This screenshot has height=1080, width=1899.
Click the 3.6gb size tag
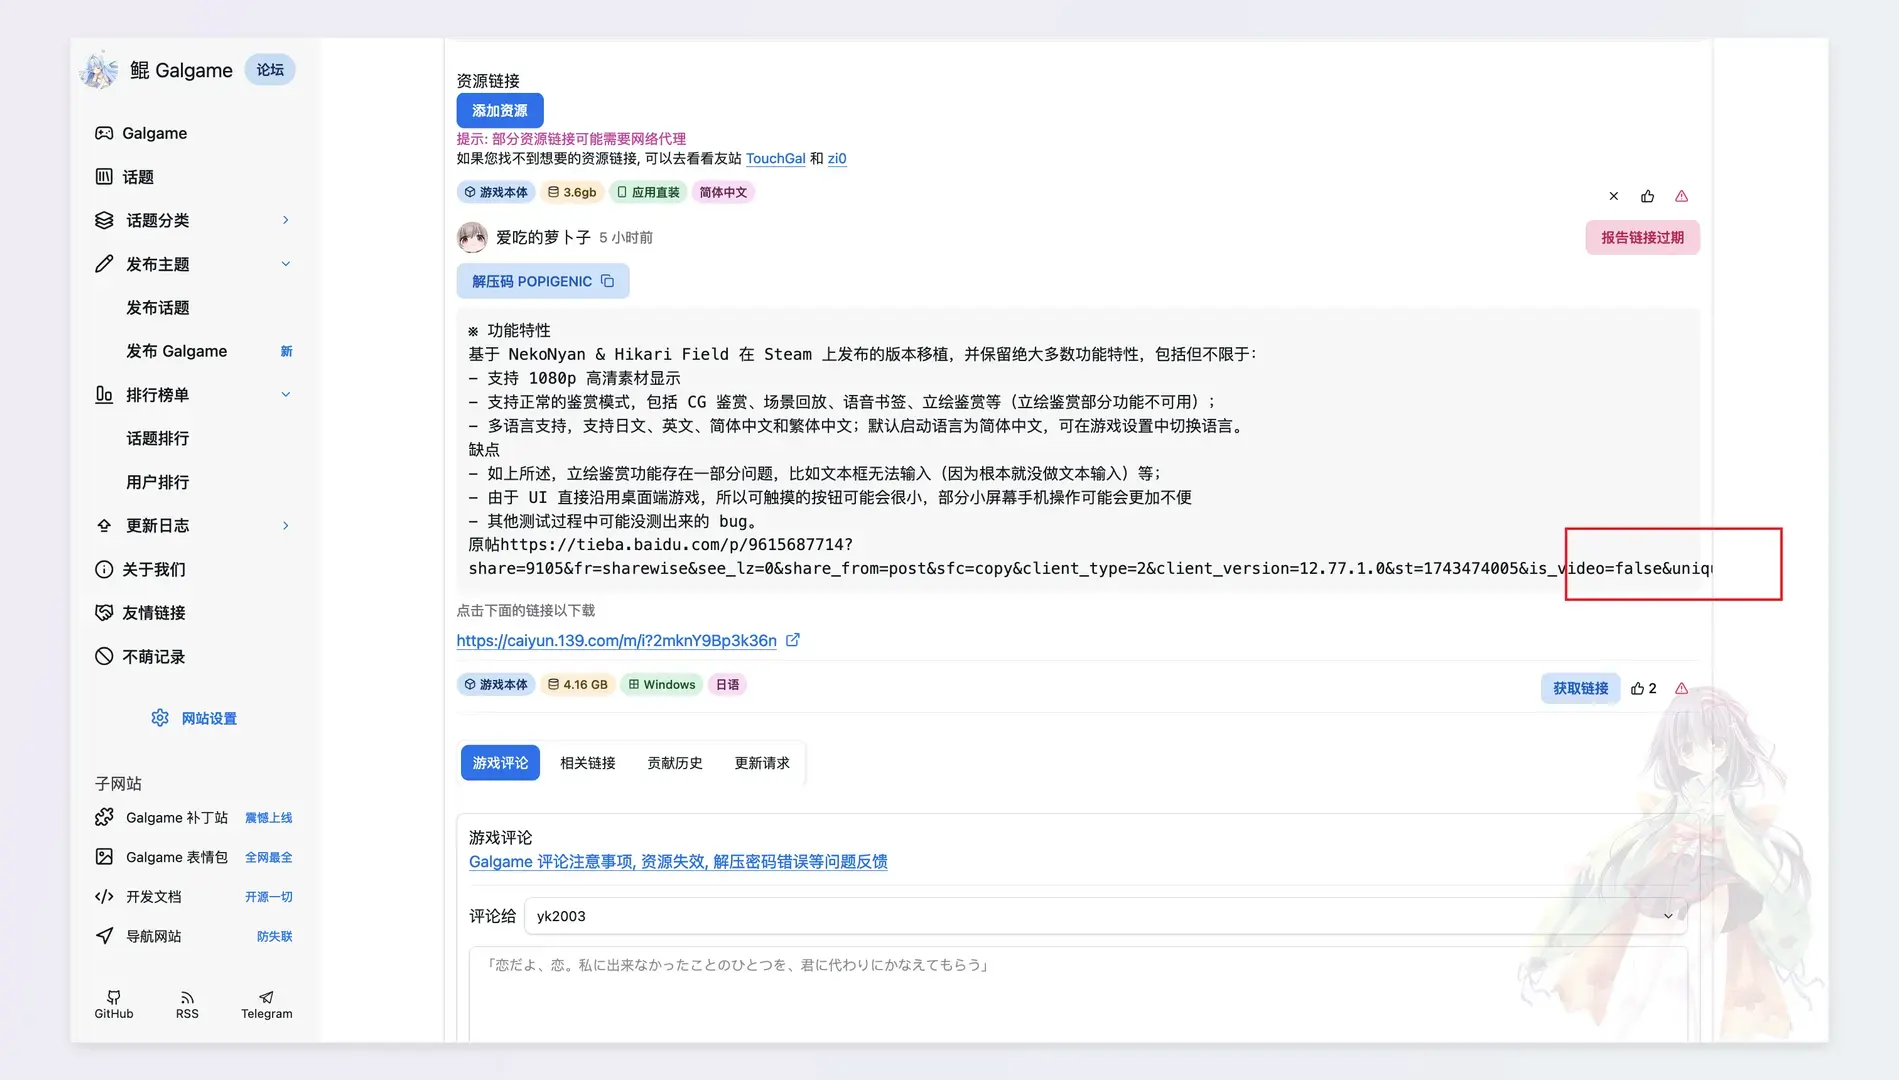point(572,192)
